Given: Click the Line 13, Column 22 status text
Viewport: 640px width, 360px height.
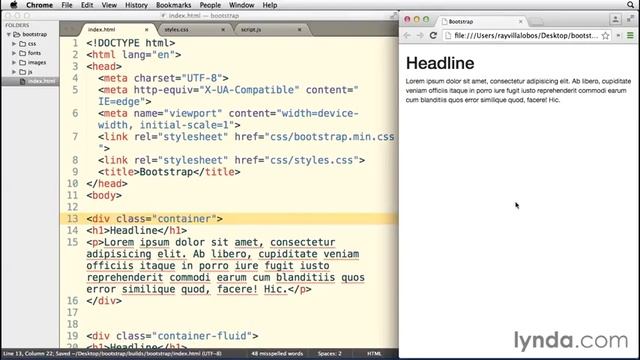Looking at the screenshot, I should click(28, 353).
